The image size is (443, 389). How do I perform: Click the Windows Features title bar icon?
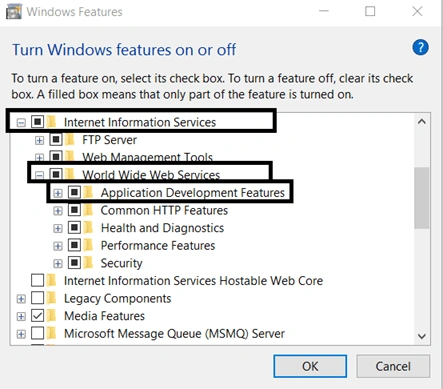click(x=14, y=12)
